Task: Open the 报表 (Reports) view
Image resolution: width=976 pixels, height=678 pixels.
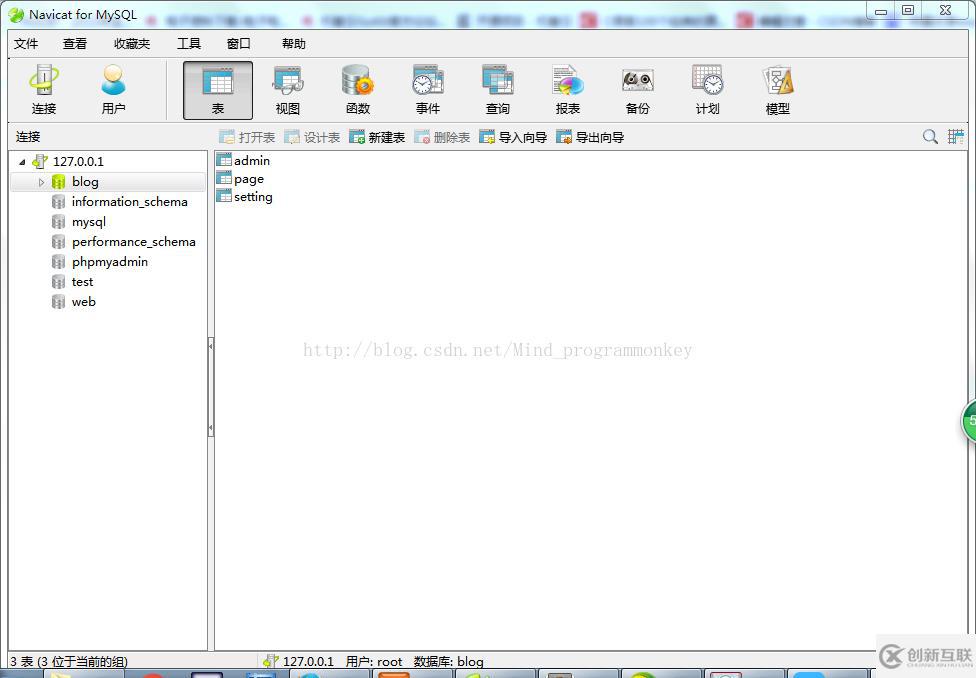Action: pos(567,88)
